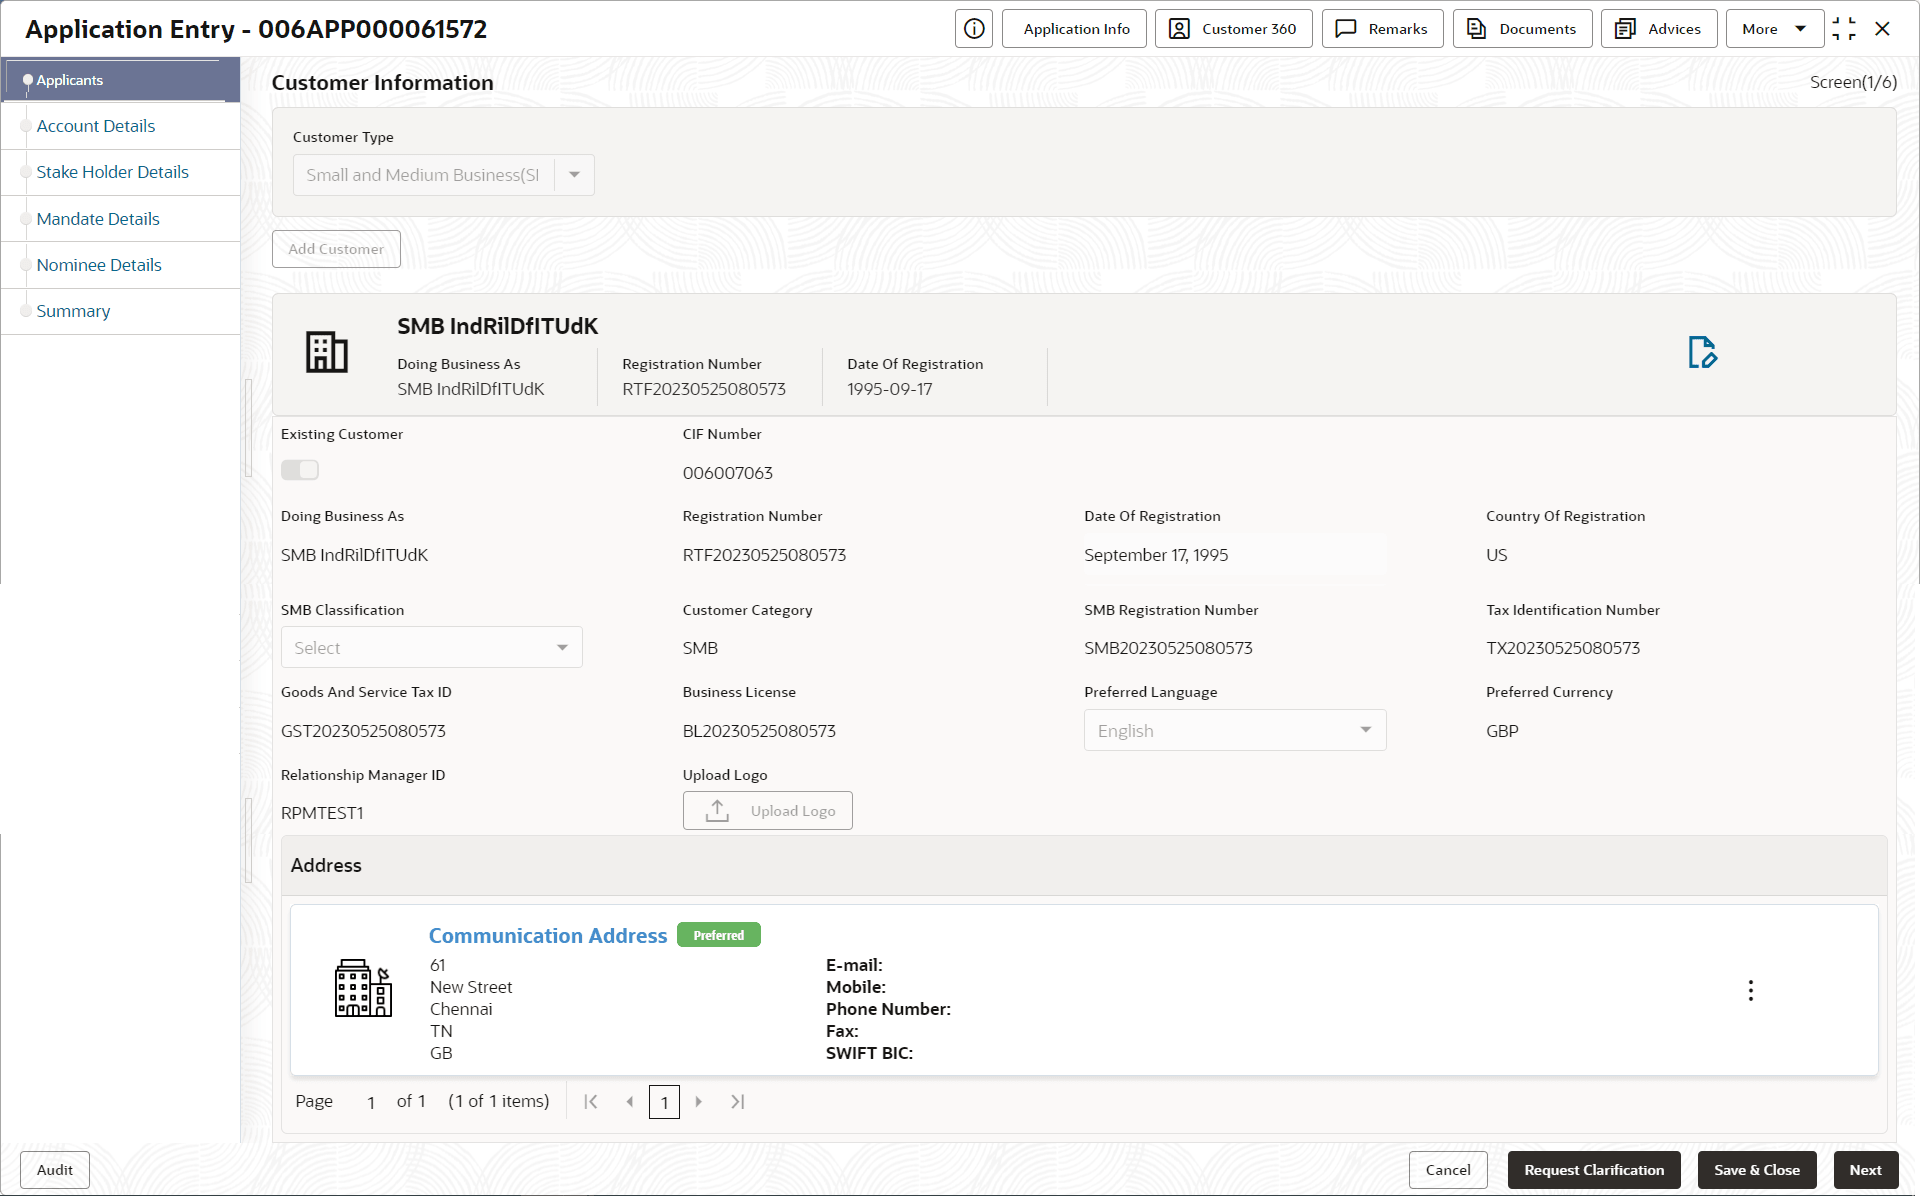Go to Stake Holder Details step
This screenshot has height=1196, width=1920.
[112, 172]
